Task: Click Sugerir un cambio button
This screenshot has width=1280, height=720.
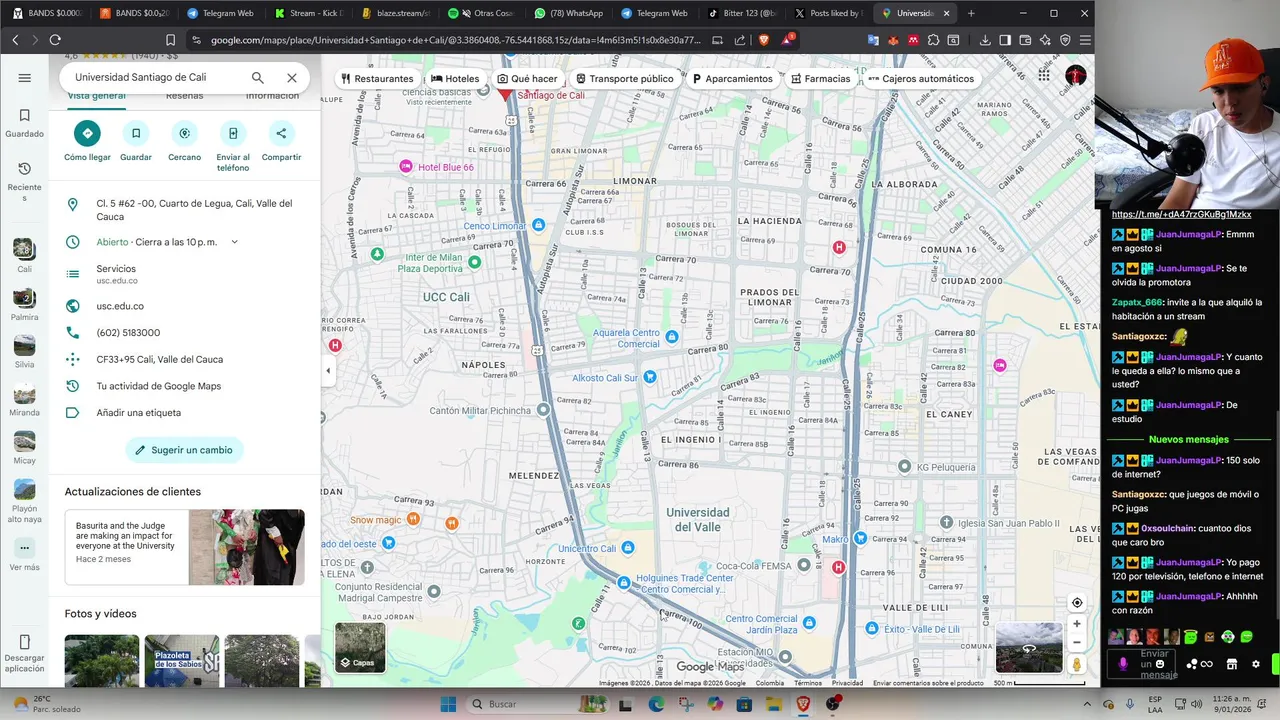Action: pyautogui.click(x=184, y=450)
